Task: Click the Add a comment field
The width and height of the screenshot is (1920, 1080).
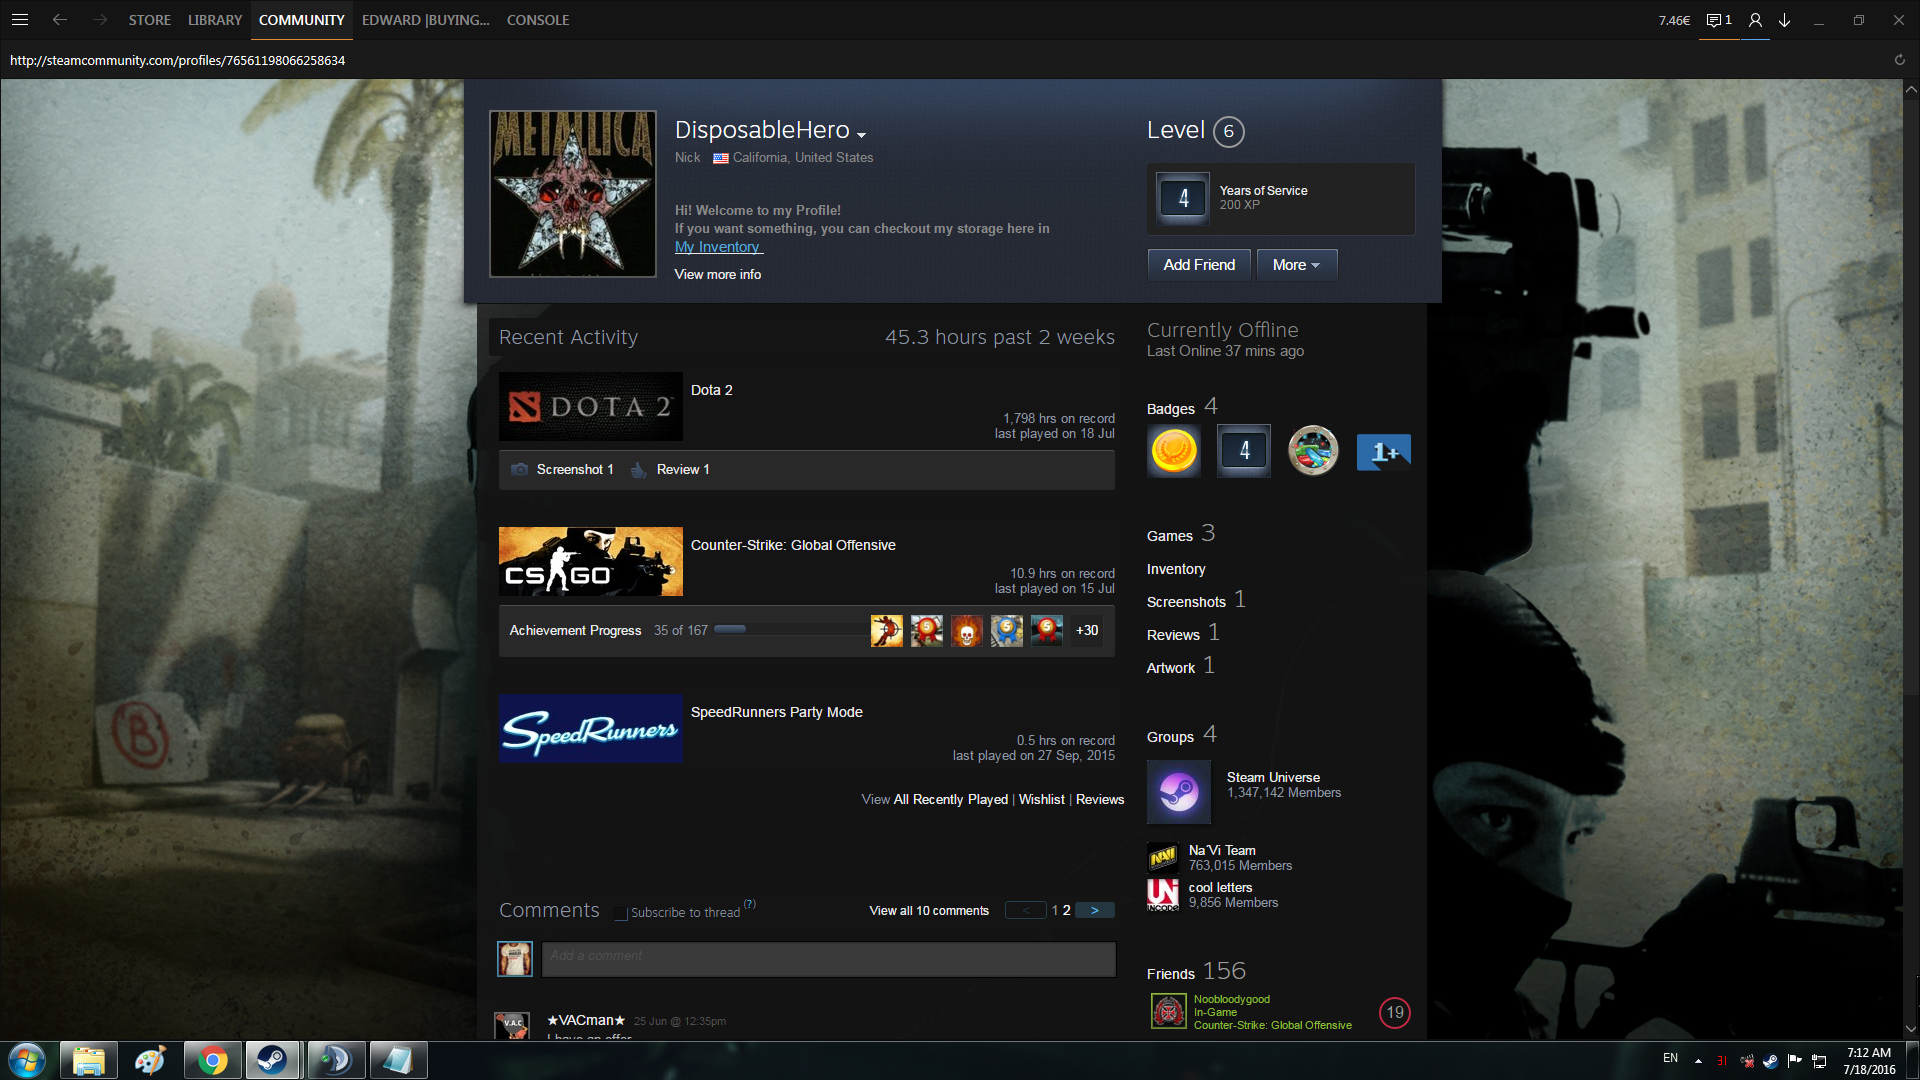Action: pyautogui.click(x=828, y=957)
